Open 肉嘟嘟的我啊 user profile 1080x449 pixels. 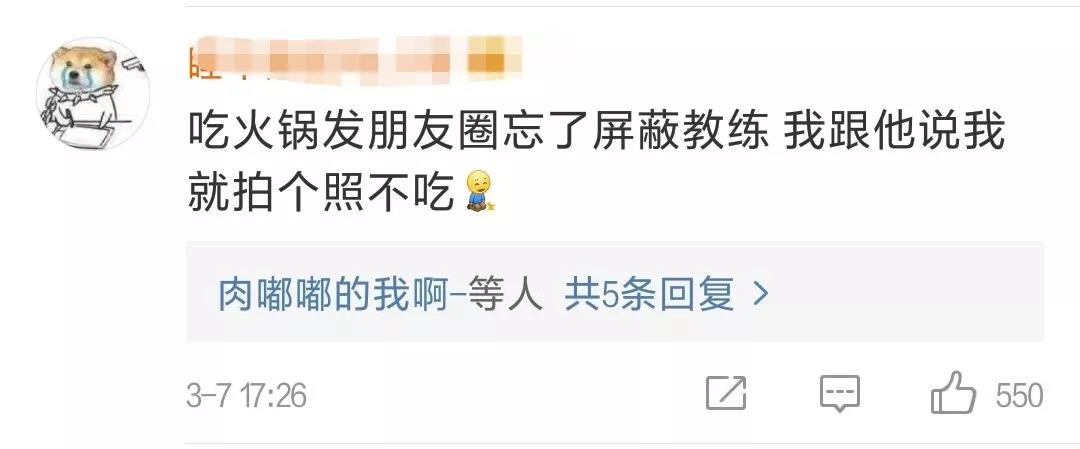(334, 296)
